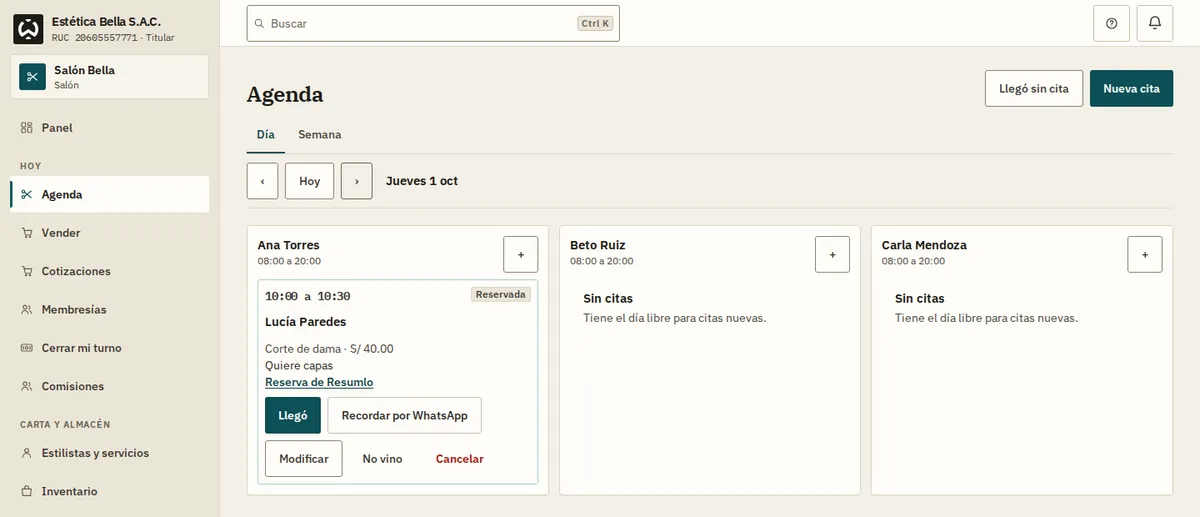The image size is (1200, 517).
Task: Open Estilistas y servicios section
Action: [x=110, y=453]
